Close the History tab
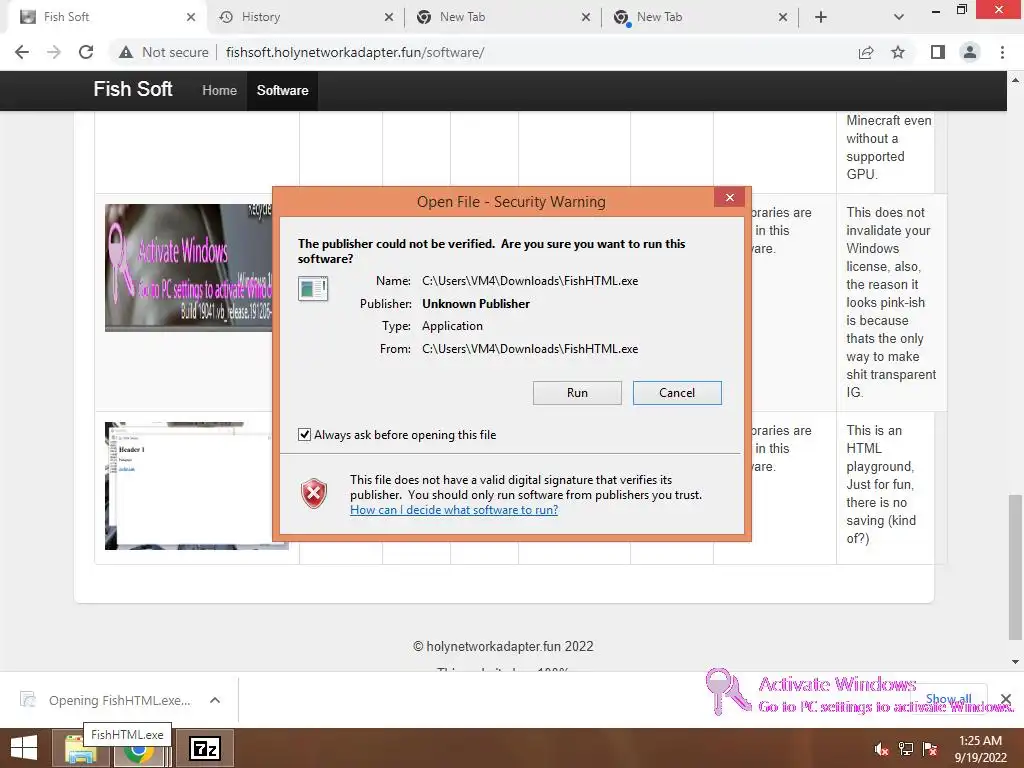Screen dimensions: 1024x768 (x=389, y=17)
